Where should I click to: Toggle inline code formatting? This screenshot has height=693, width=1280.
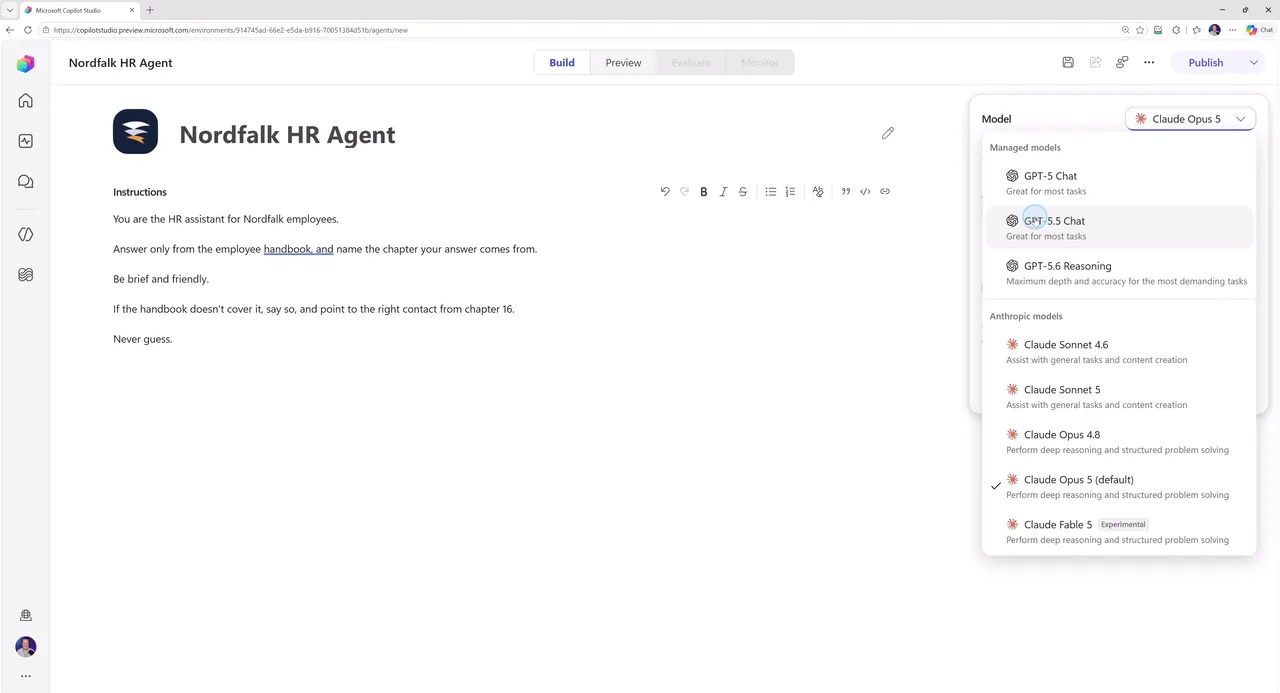pyautogui.click(x=865, y=191)
